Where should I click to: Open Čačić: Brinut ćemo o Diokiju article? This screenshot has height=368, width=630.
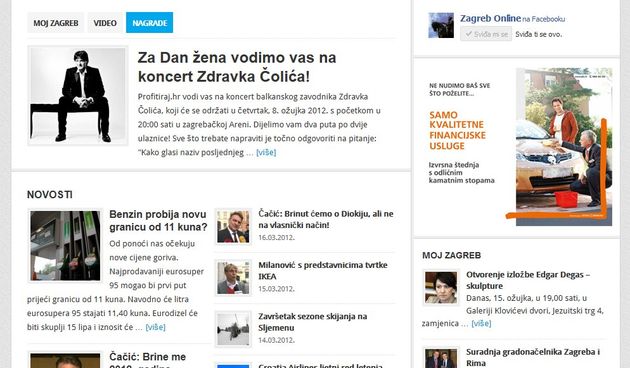pyautogui.click(x=326, y=219)
